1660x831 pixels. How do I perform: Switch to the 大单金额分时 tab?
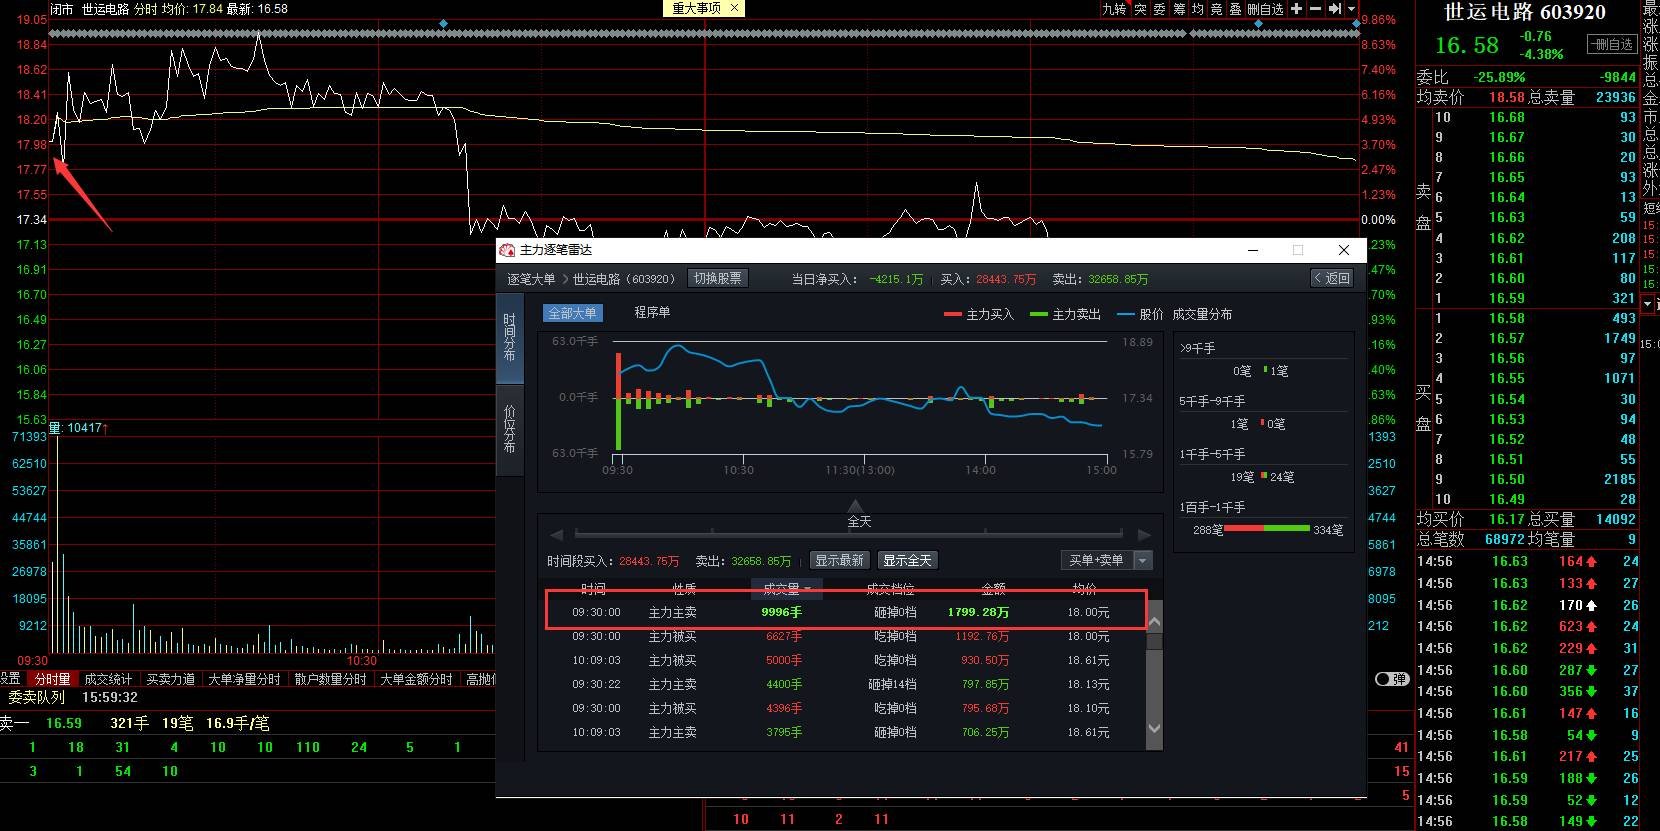point(416,679)
